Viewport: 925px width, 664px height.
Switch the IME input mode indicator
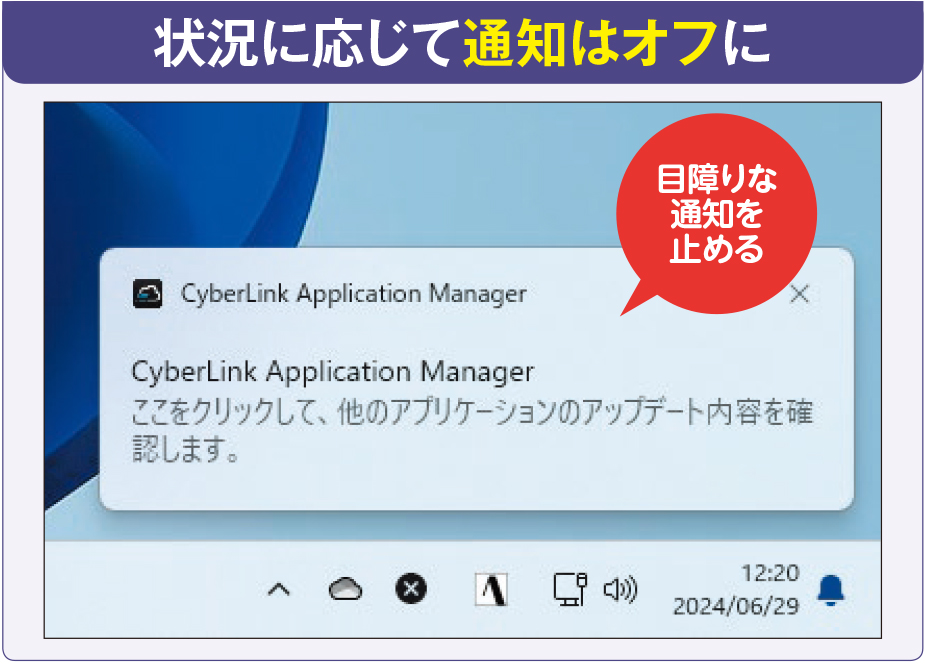point(491,589)
